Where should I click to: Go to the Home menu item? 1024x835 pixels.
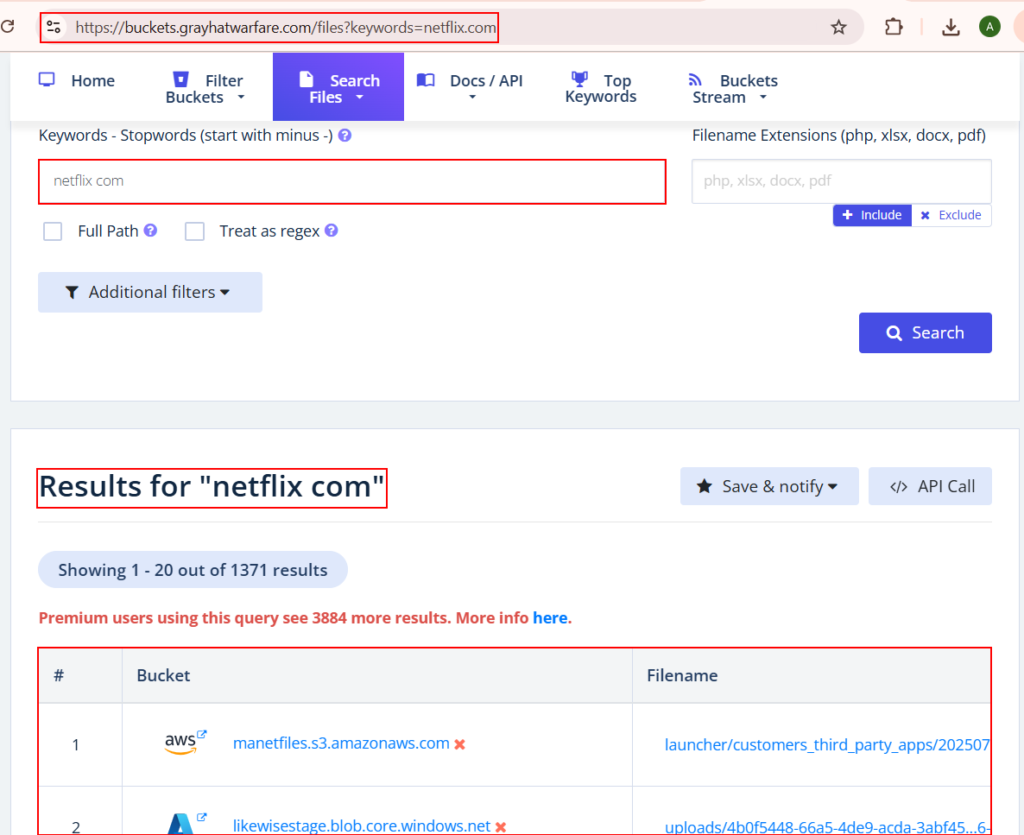(93, 80)
